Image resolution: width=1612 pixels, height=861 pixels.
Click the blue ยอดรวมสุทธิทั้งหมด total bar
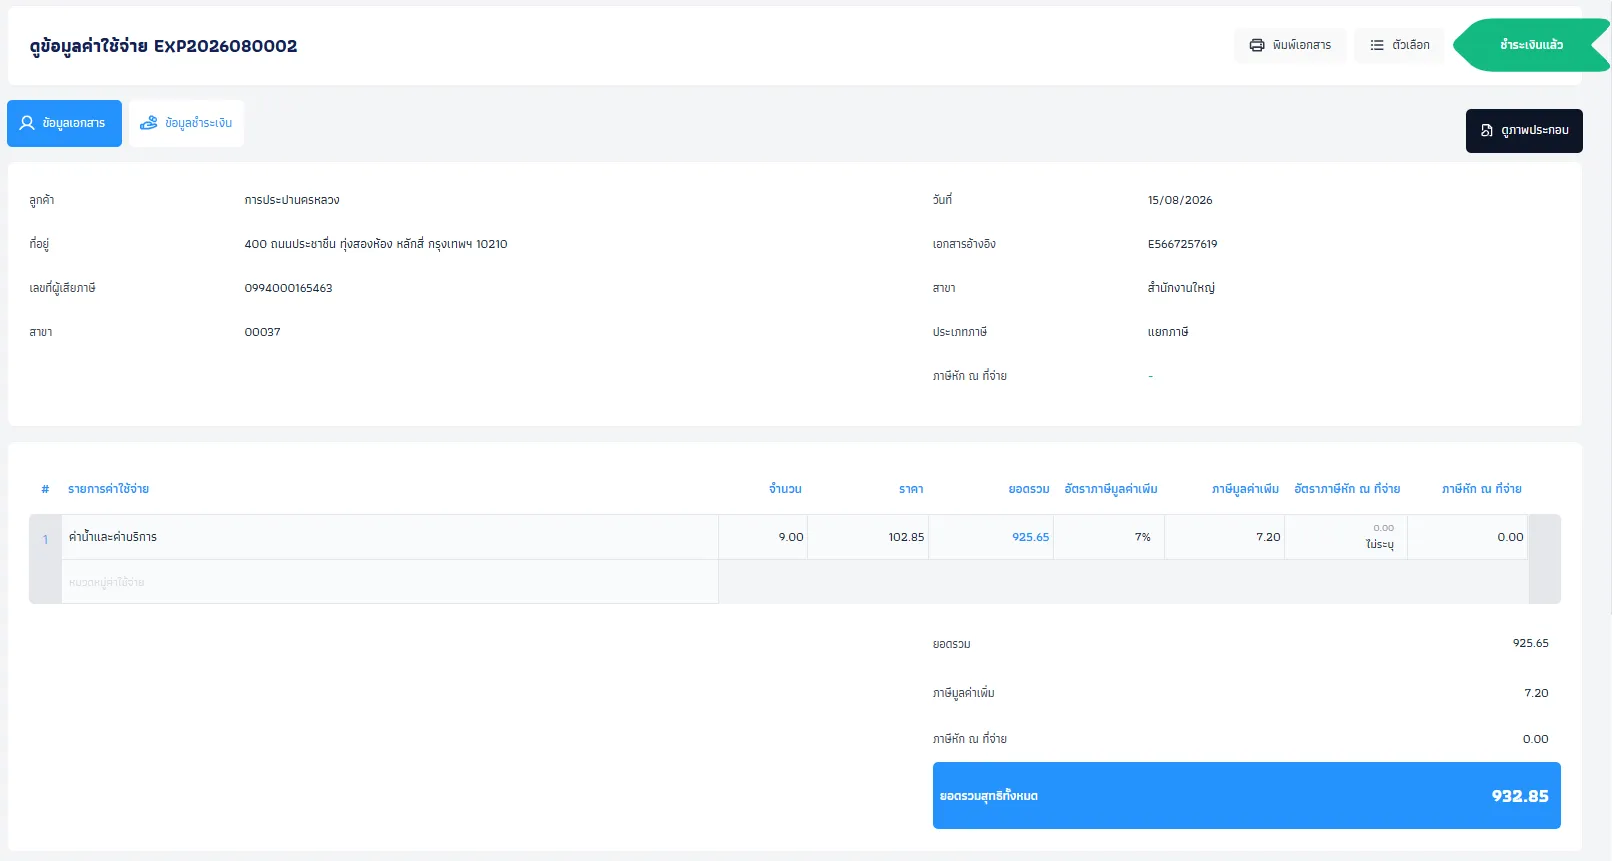[1247, 796]
